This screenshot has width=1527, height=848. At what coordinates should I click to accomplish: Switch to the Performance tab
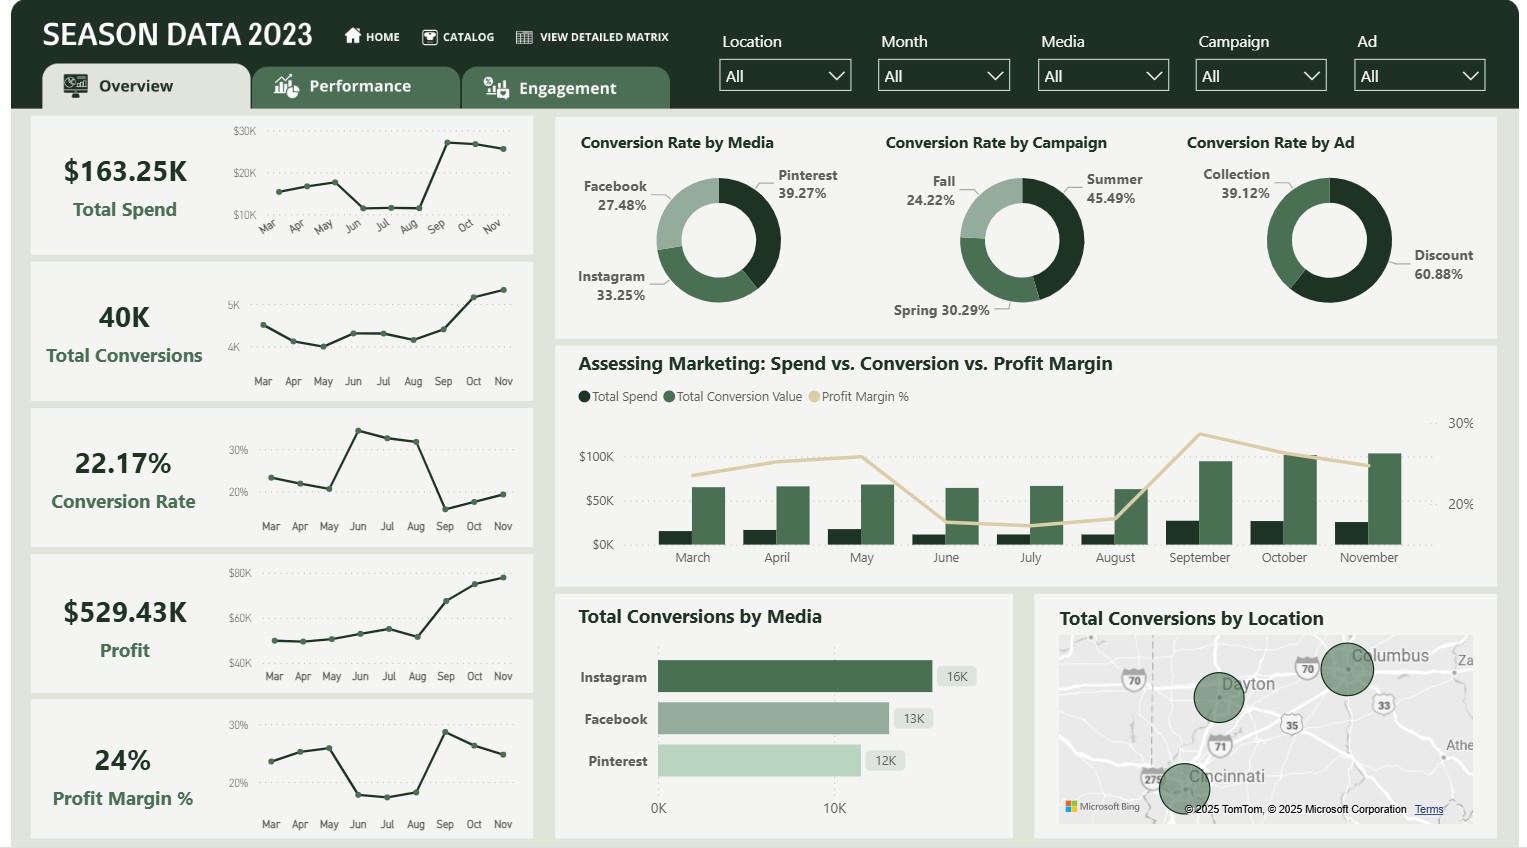(356, 87)
